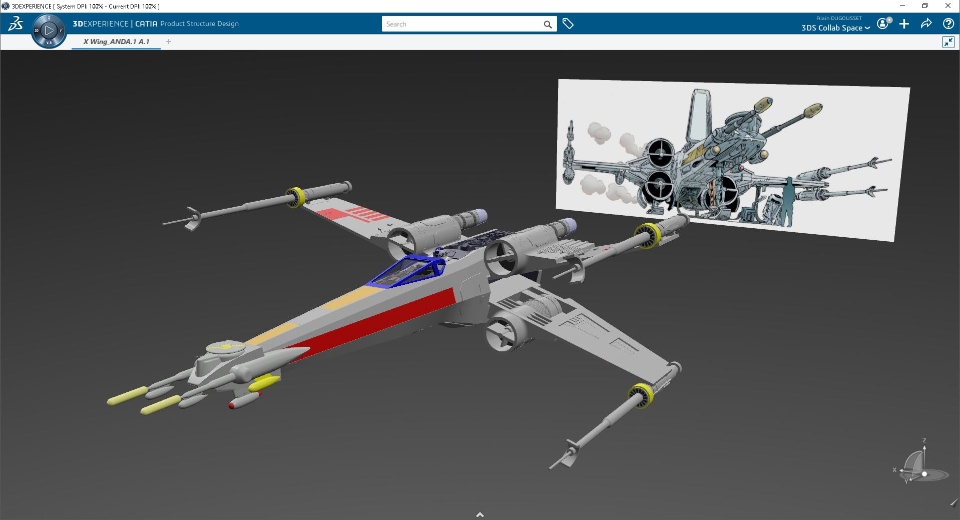This screenshot has width=960, height=520.
Task: Open the user profile icon
Action: click(x=883, y=23)
